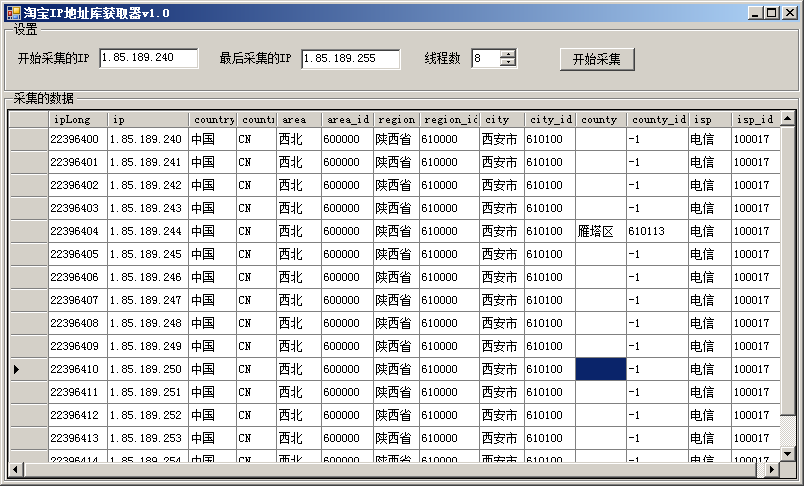Select the cell 22396400
Screen dimensions: 804x486
[x=78, y=139]
